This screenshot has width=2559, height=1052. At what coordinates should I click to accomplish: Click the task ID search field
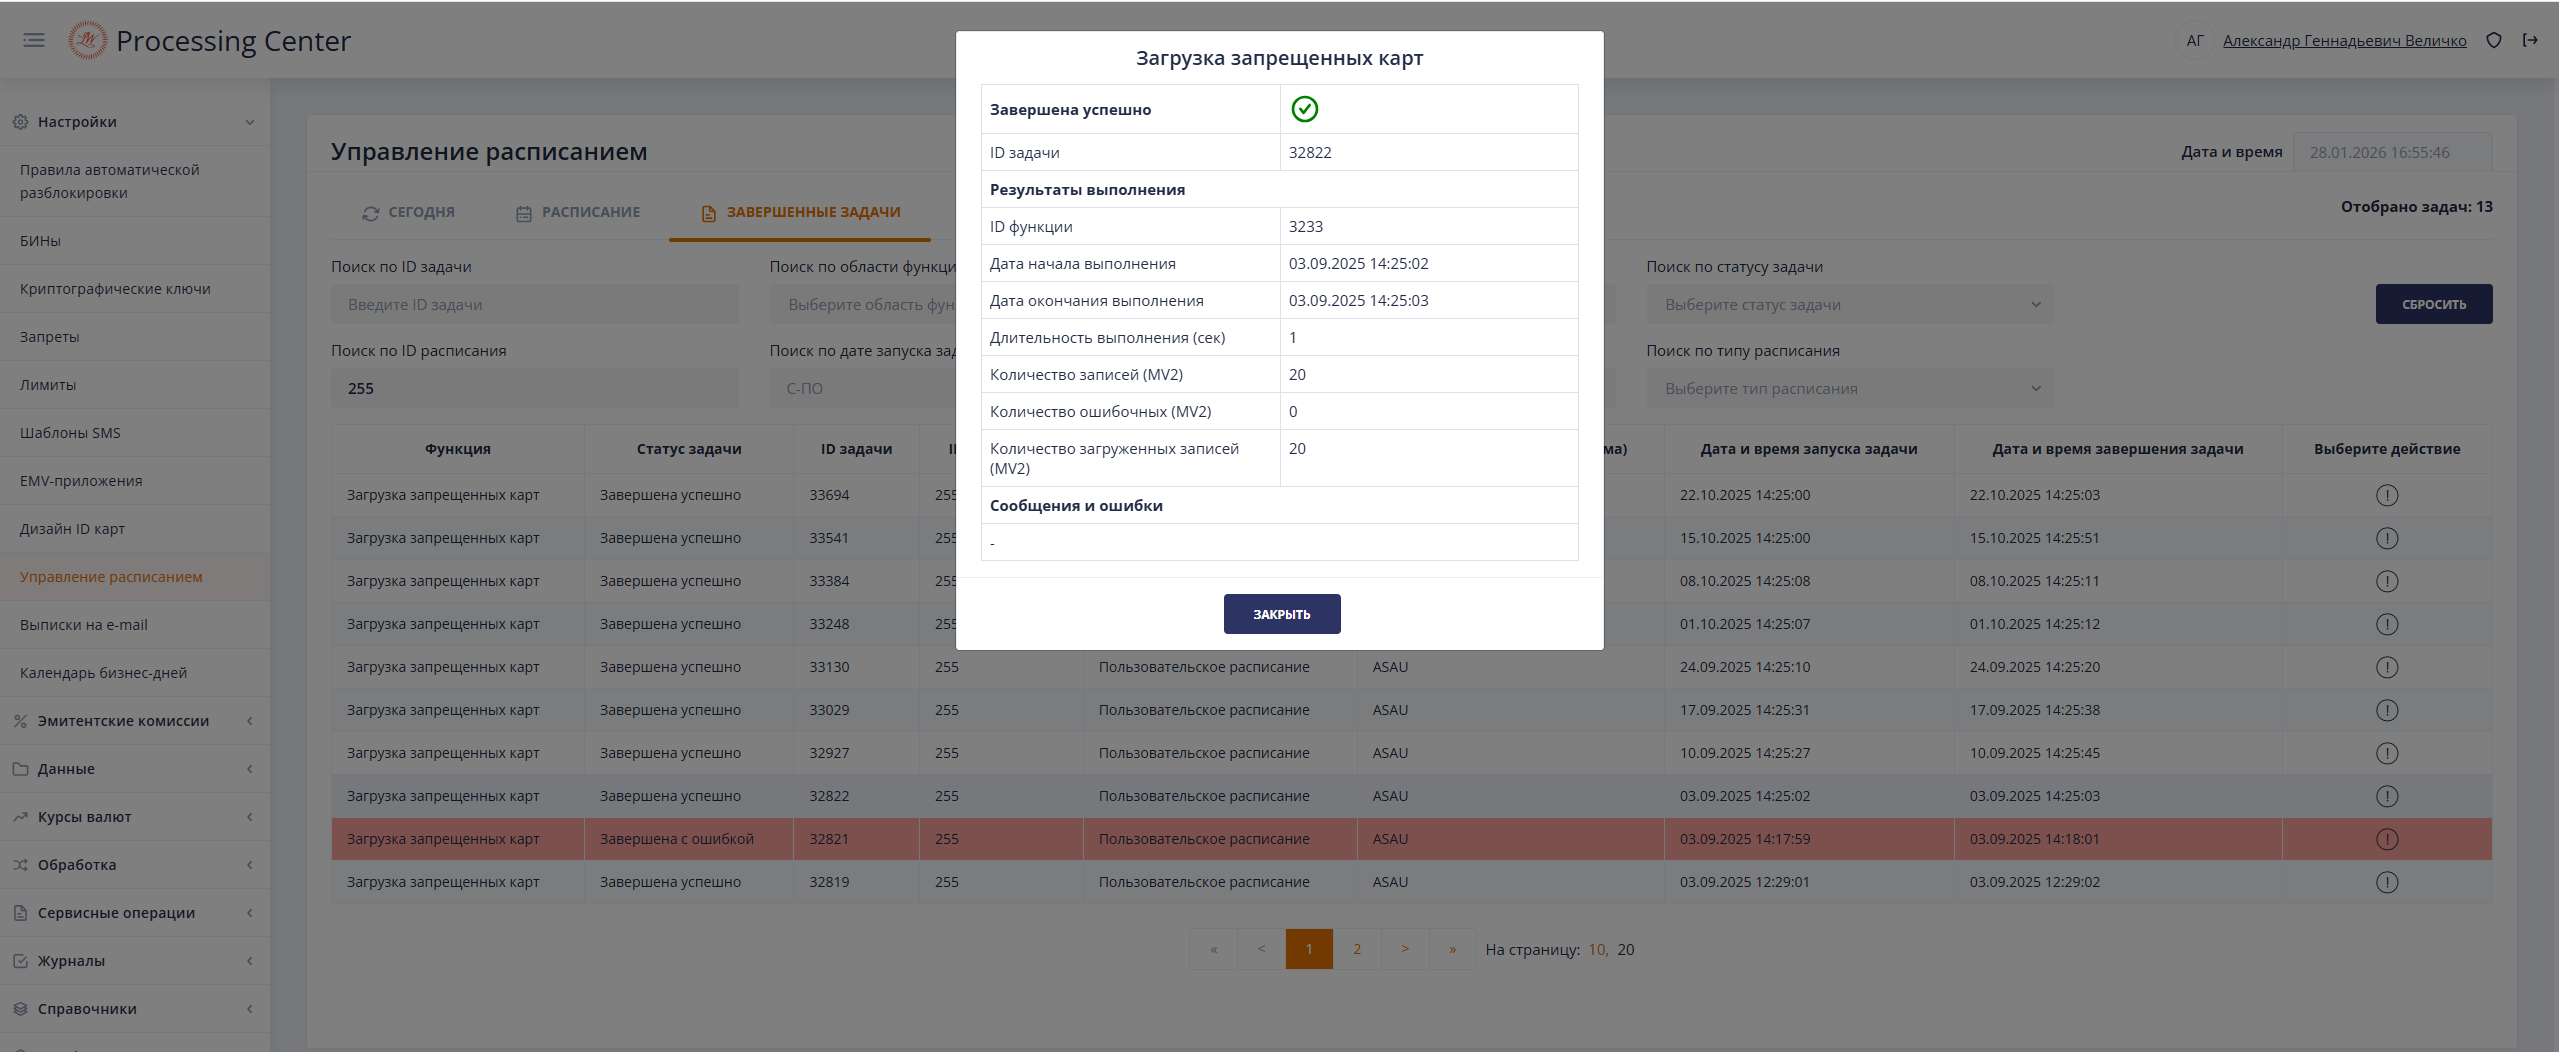click(x=534, y=305)
